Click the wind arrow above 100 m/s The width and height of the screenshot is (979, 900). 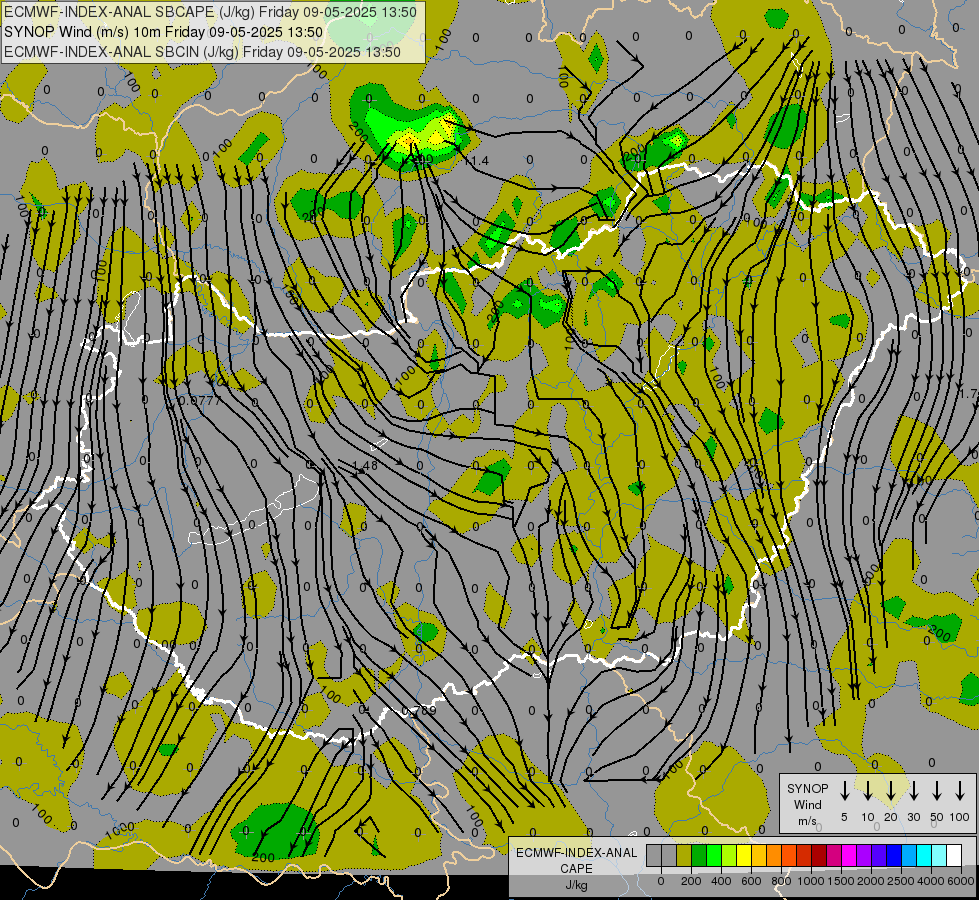pyautogui.click(x=960, y=791)
